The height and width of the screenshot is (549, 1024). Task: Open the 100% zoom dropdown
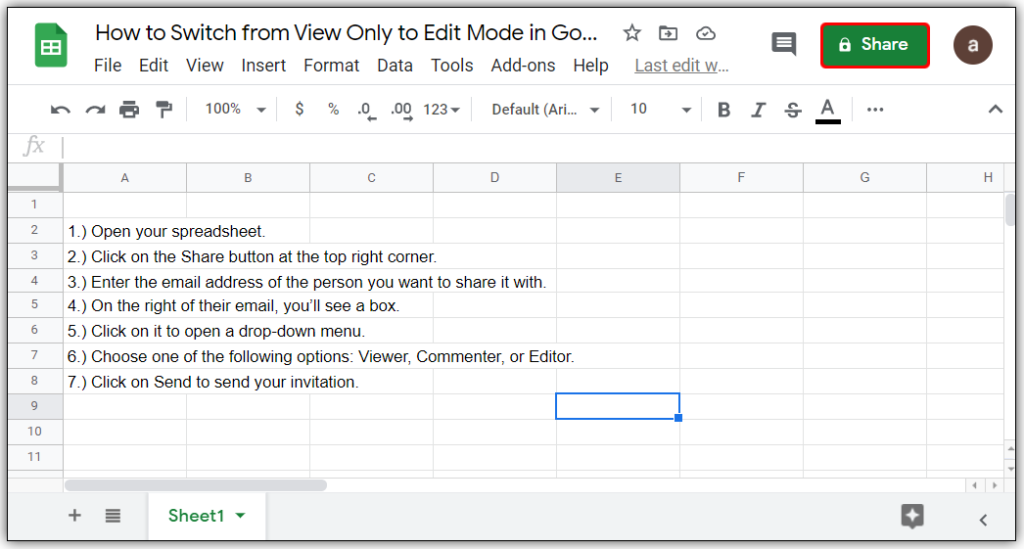click(235, 109)
